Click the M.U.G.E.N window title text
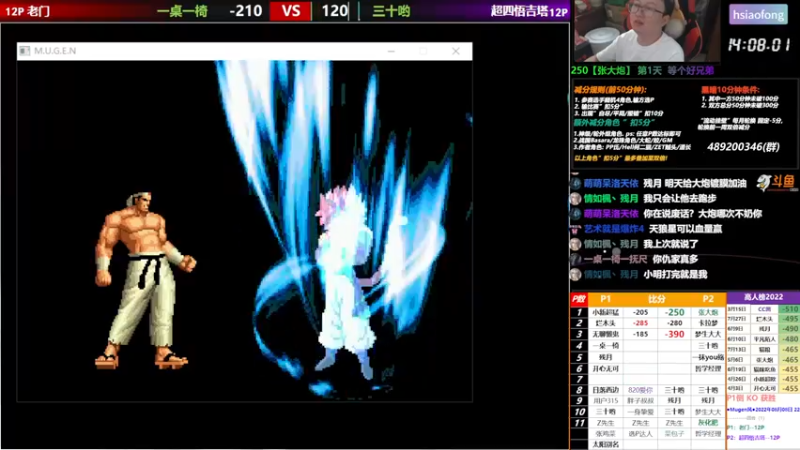 (x=55, y=51)
